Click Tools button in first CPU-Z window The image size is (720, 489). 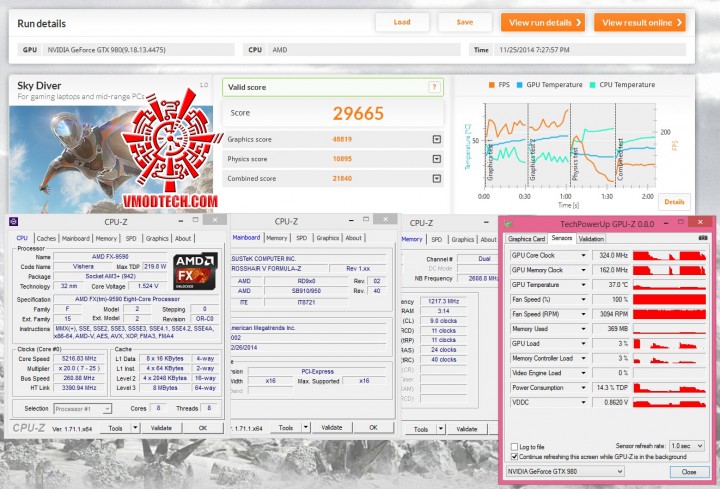tap(115, 428)
